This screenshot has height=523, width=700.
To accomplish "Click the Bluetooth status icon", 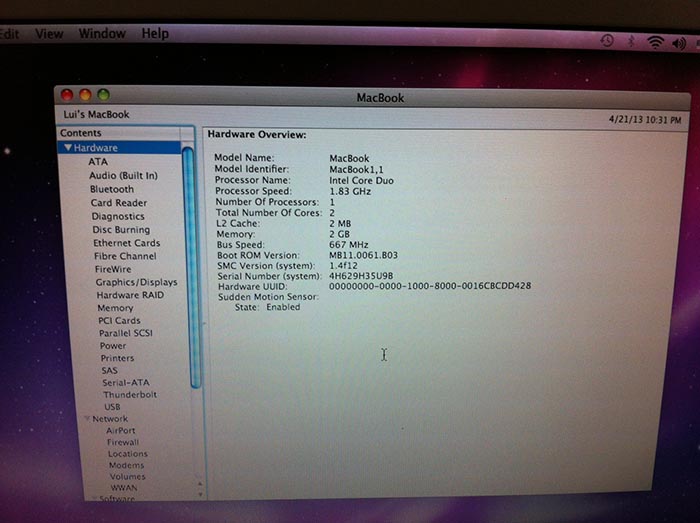I will [x=631, y=41].
